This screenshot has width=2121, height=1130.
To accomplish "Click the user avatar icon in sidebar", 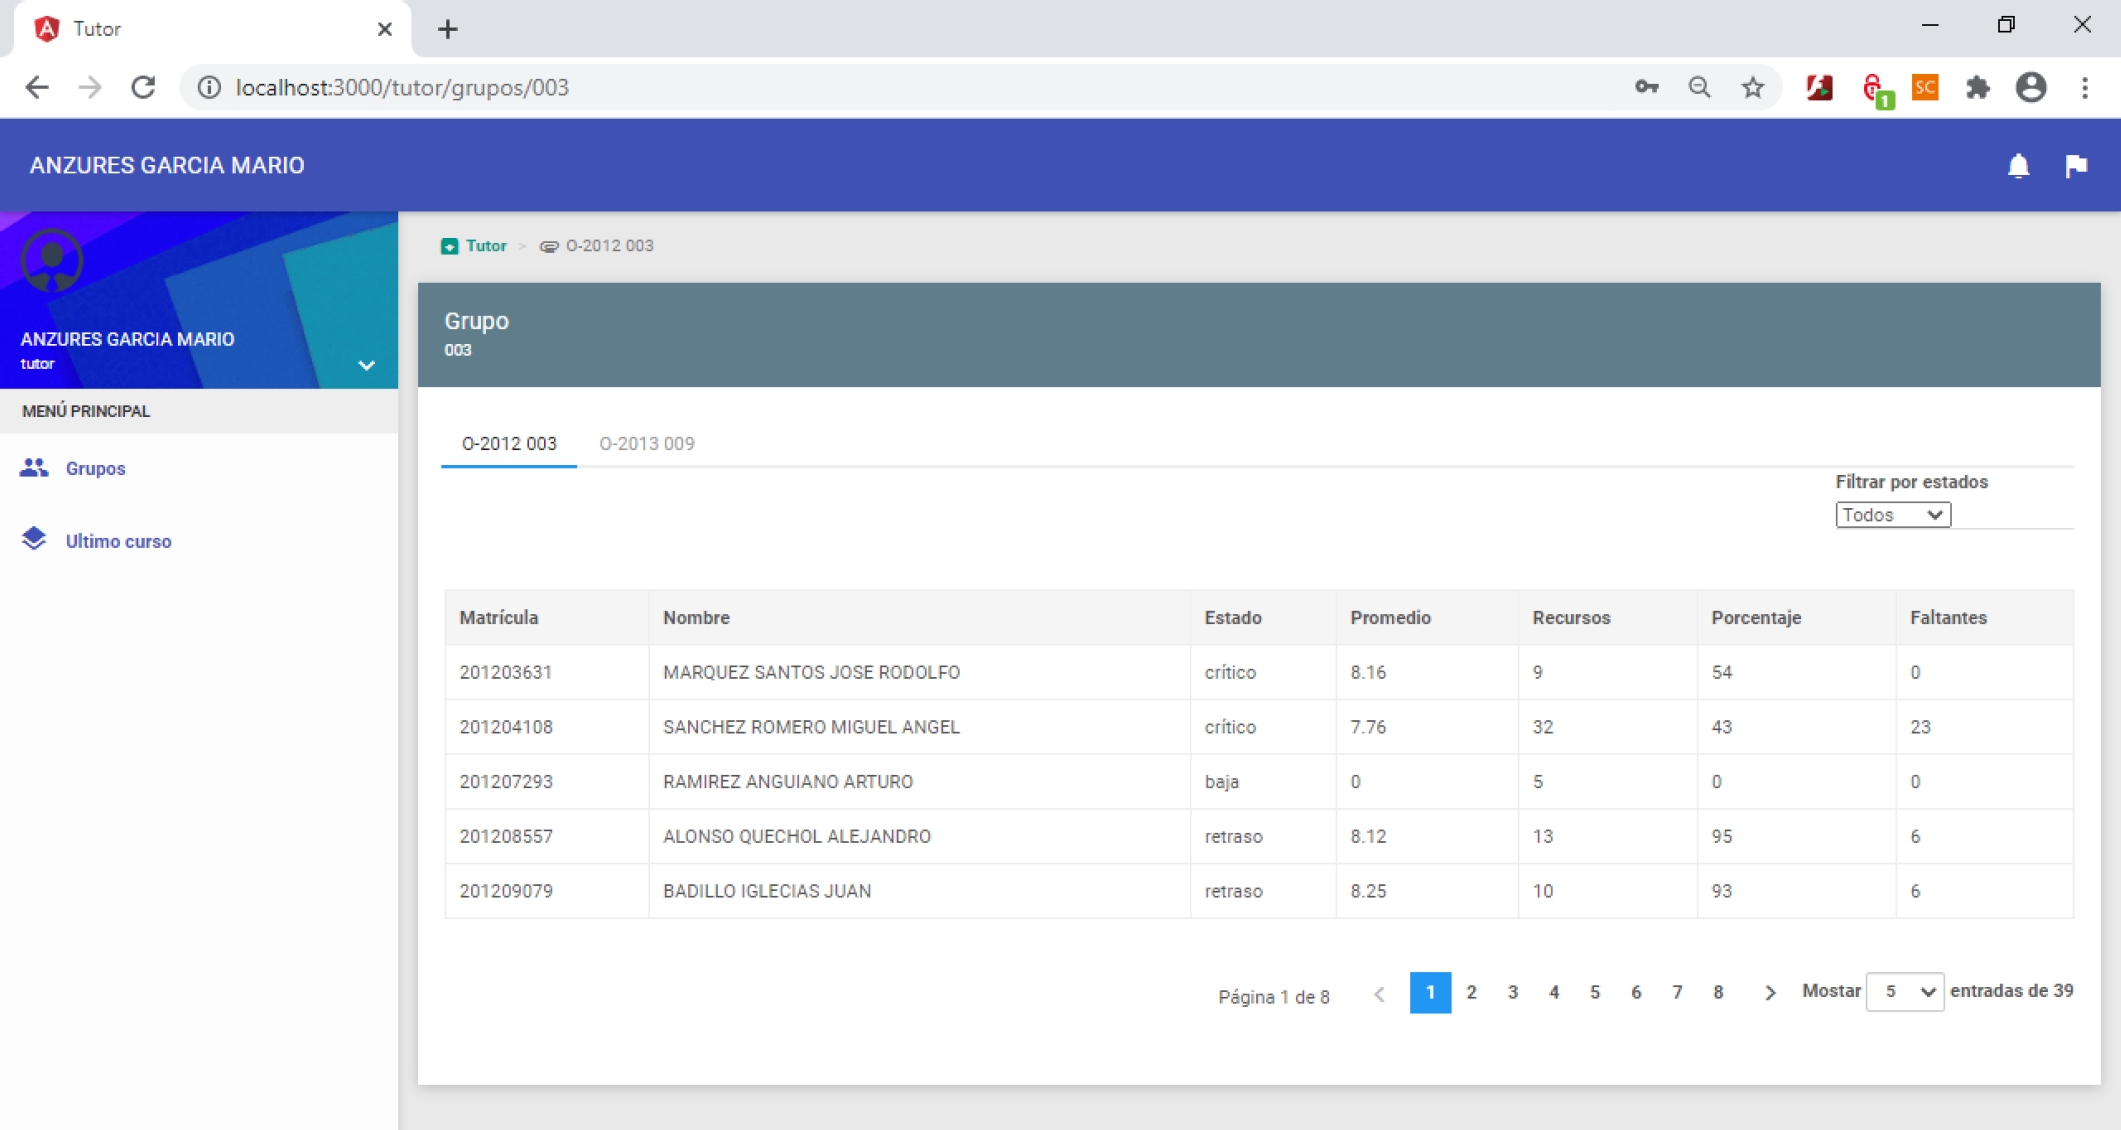I will [x=52, y=260].
